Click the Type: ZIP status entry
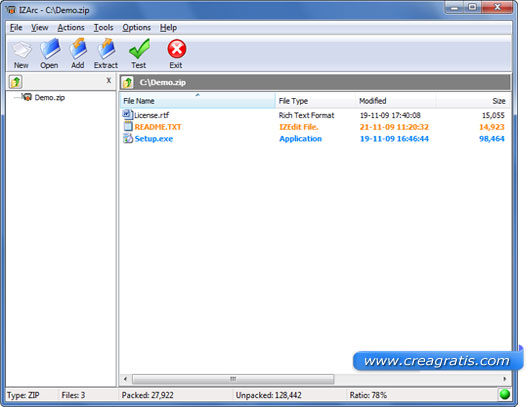 tap(23, 395)
